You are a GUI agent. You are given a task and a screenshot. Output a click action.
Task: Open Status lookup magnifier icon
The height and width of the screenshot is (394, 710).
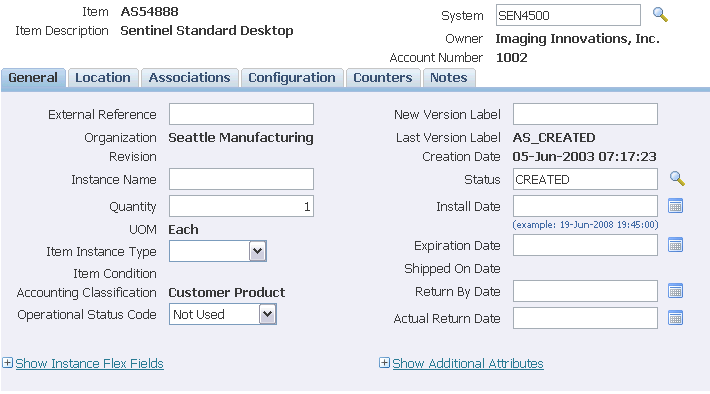677,178
